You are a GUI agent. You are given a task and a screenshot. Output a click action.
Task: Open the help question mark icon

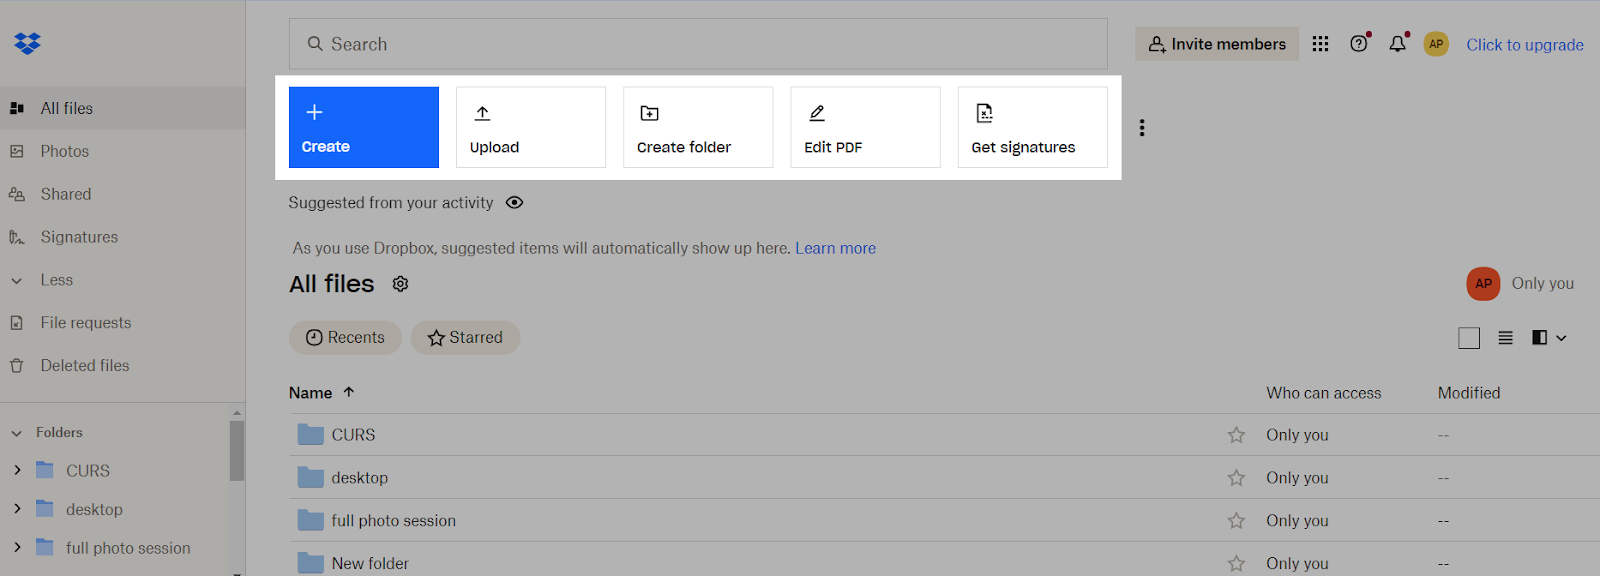point(1358,44)
